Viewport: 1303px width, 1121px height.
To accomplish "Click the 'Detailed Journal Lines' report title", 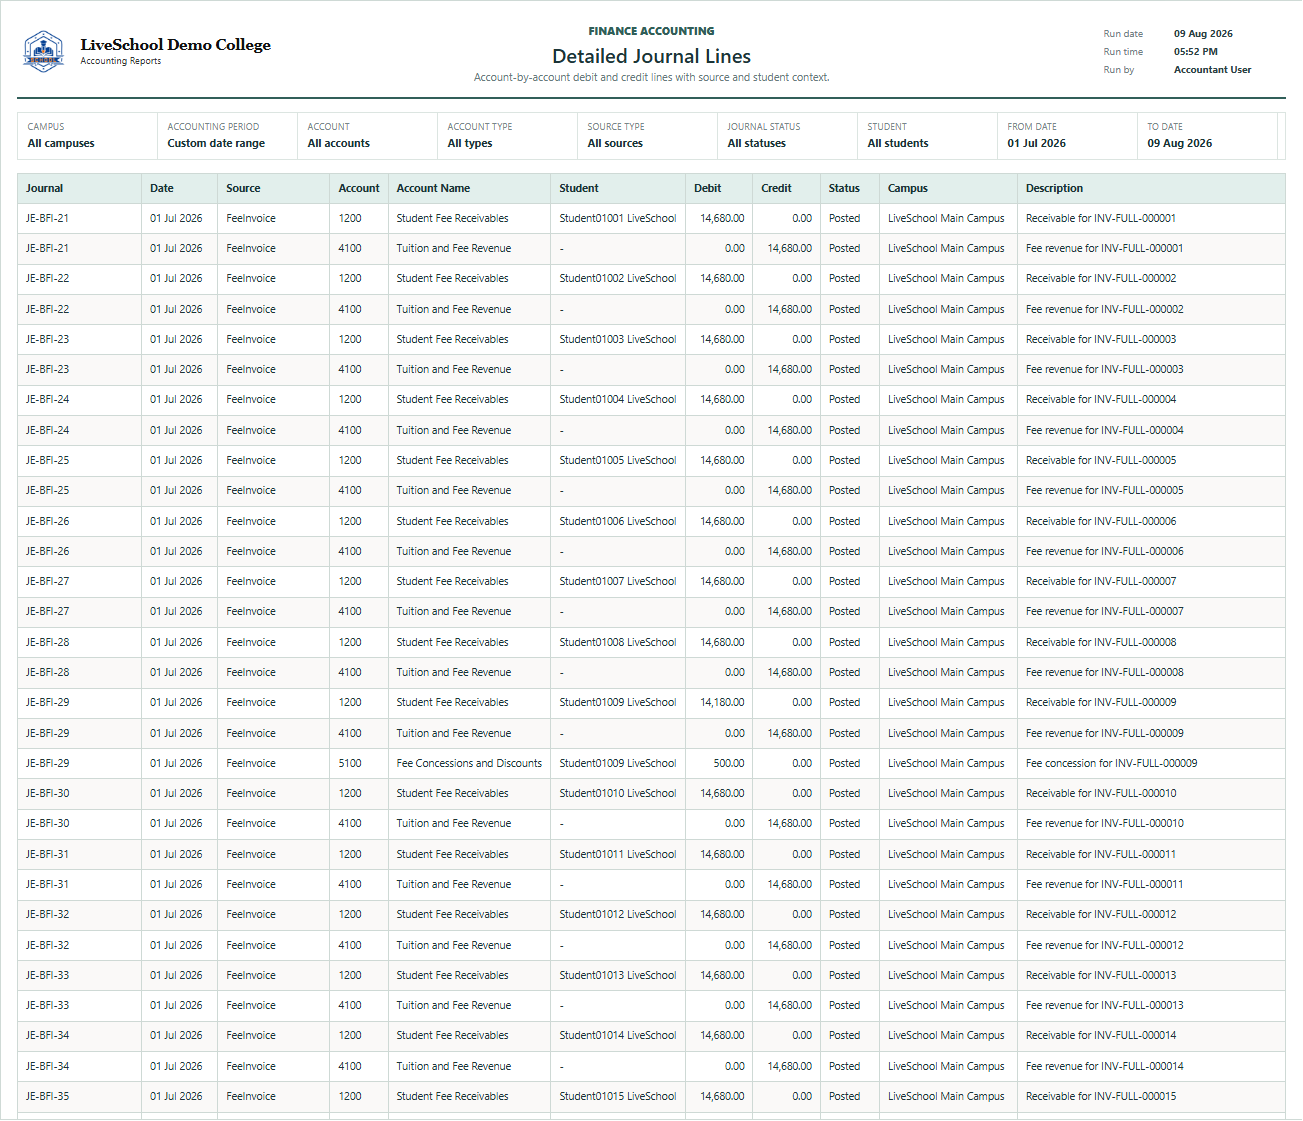I will point(651,56).
